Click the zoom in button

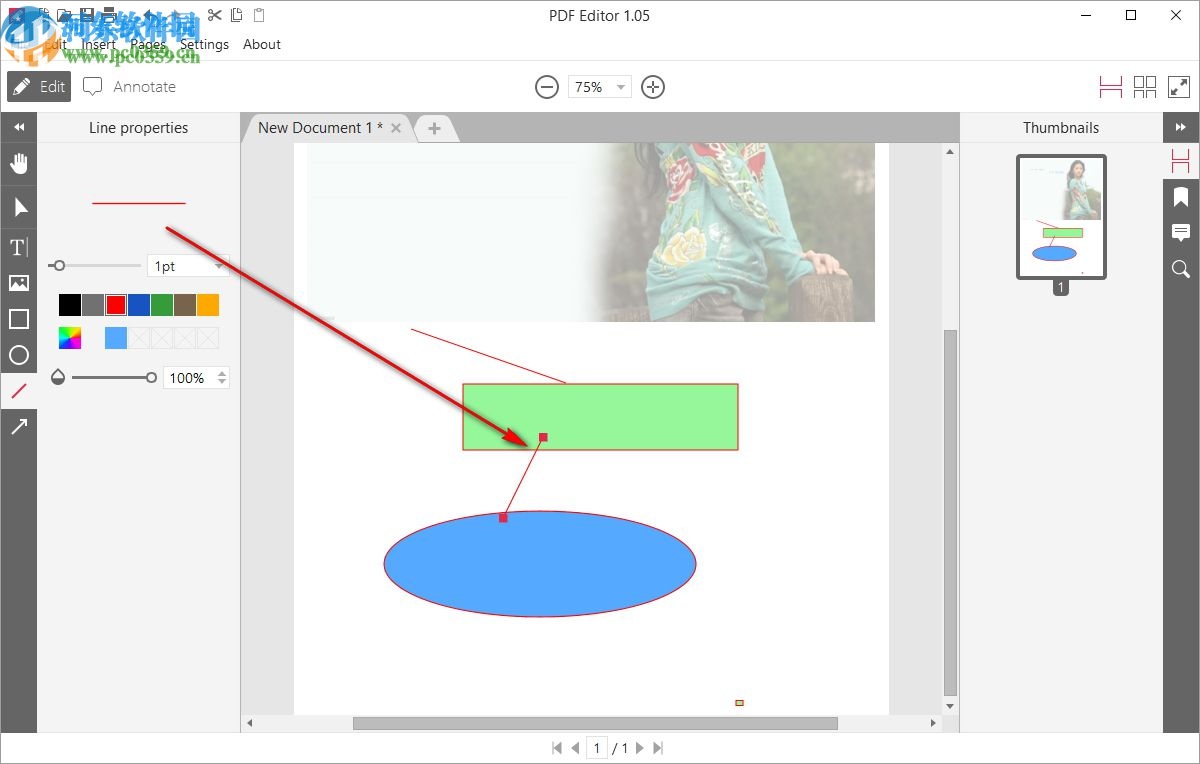point(653,87)
